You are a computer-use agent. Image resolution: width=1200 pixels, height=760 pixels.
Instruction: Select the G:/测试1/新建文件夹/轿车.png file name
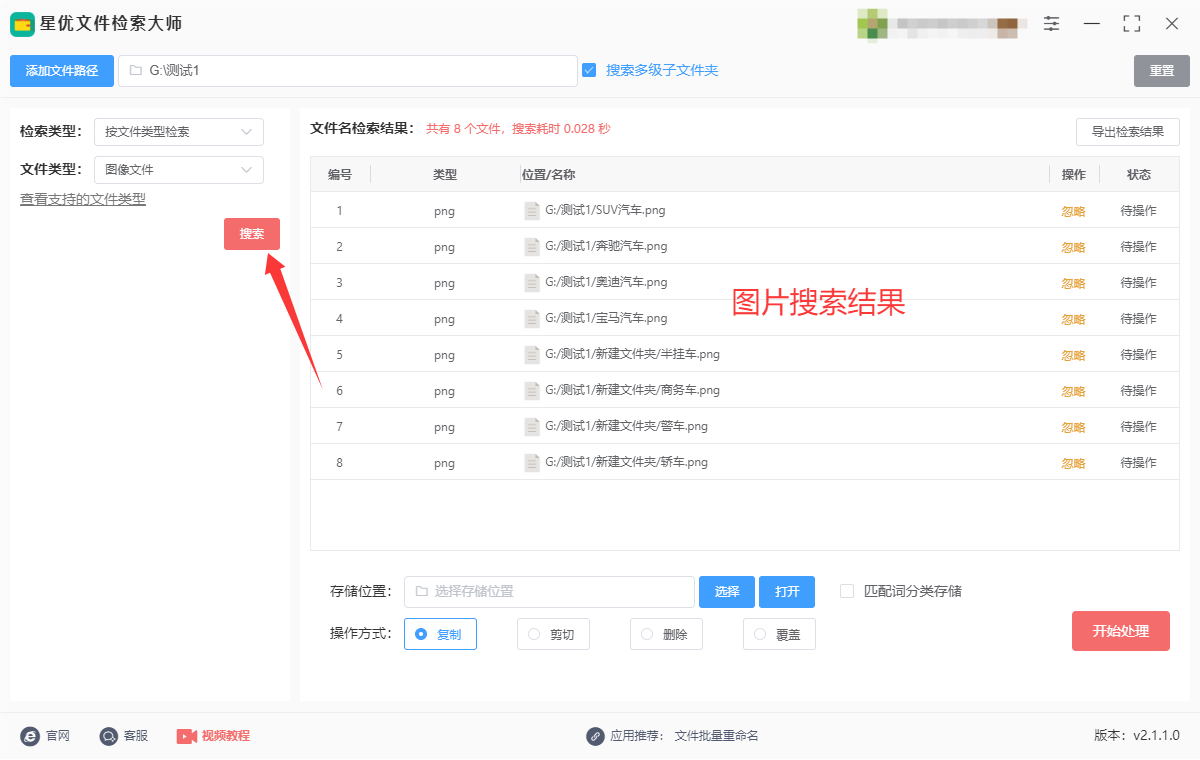[626, 463]
